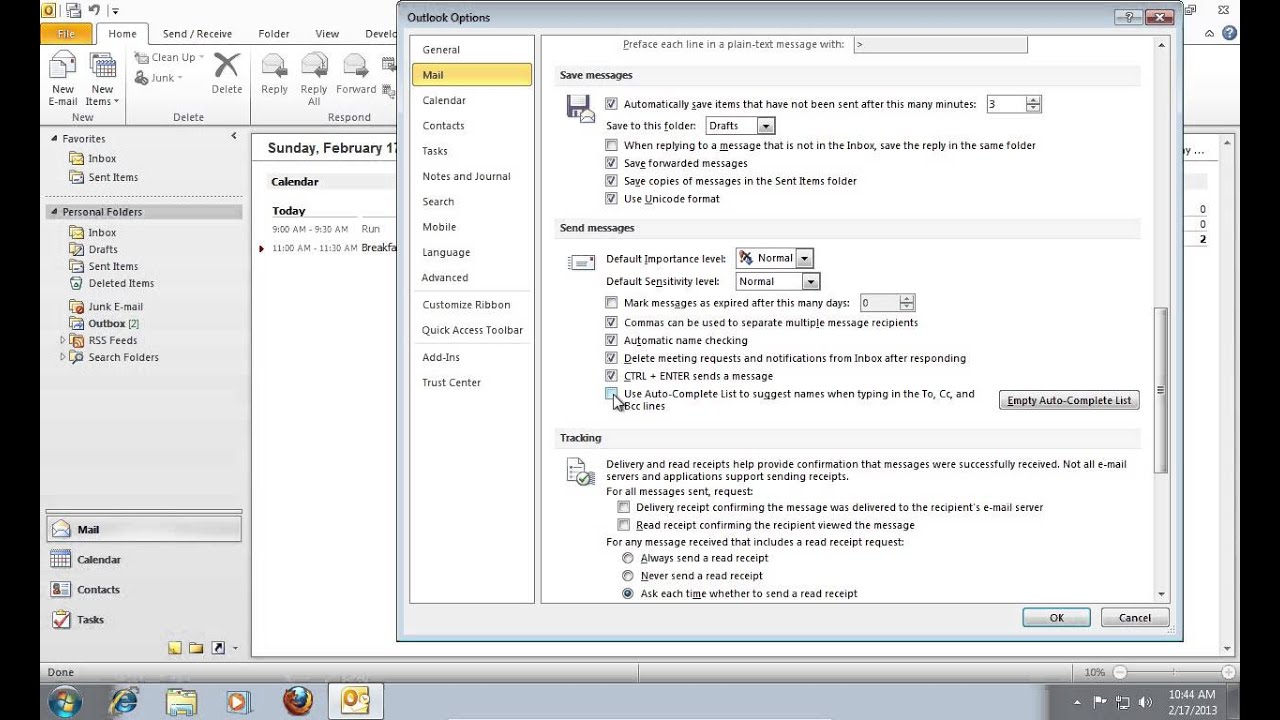Screen dimensions: 1280x720
Task: Open the Folder ribbon tab
Action: pos(273,33)
